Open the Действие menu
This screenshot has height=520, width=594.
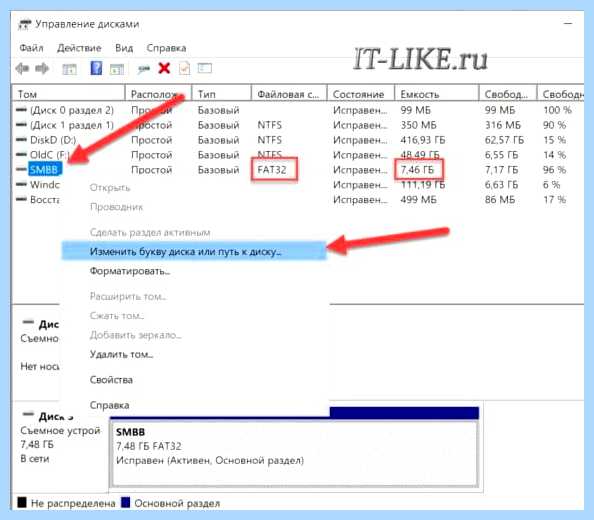(x=79, y=48)
